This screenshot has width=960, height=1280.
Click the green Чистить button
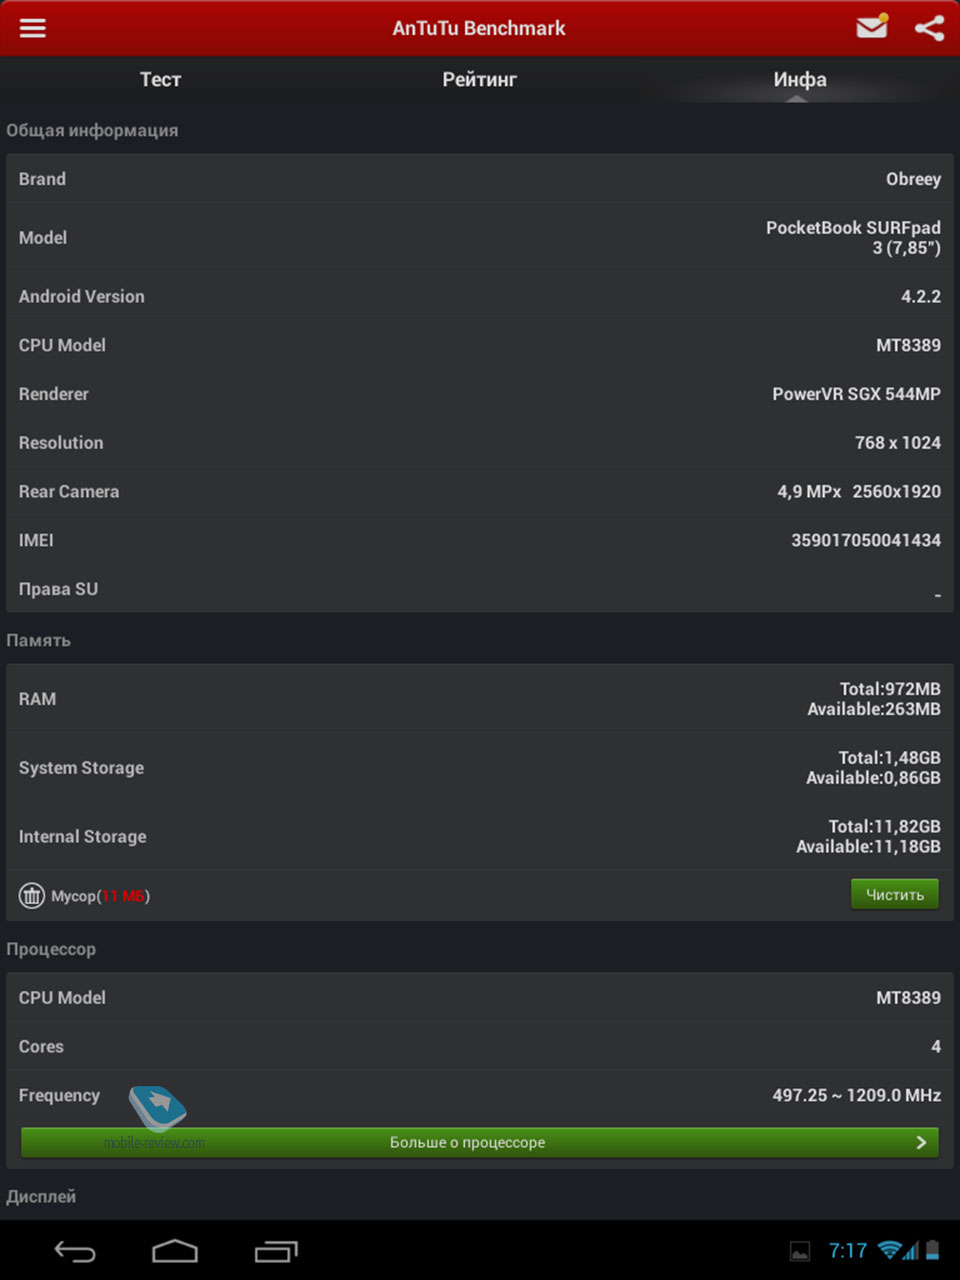click(x=895, y=894)
